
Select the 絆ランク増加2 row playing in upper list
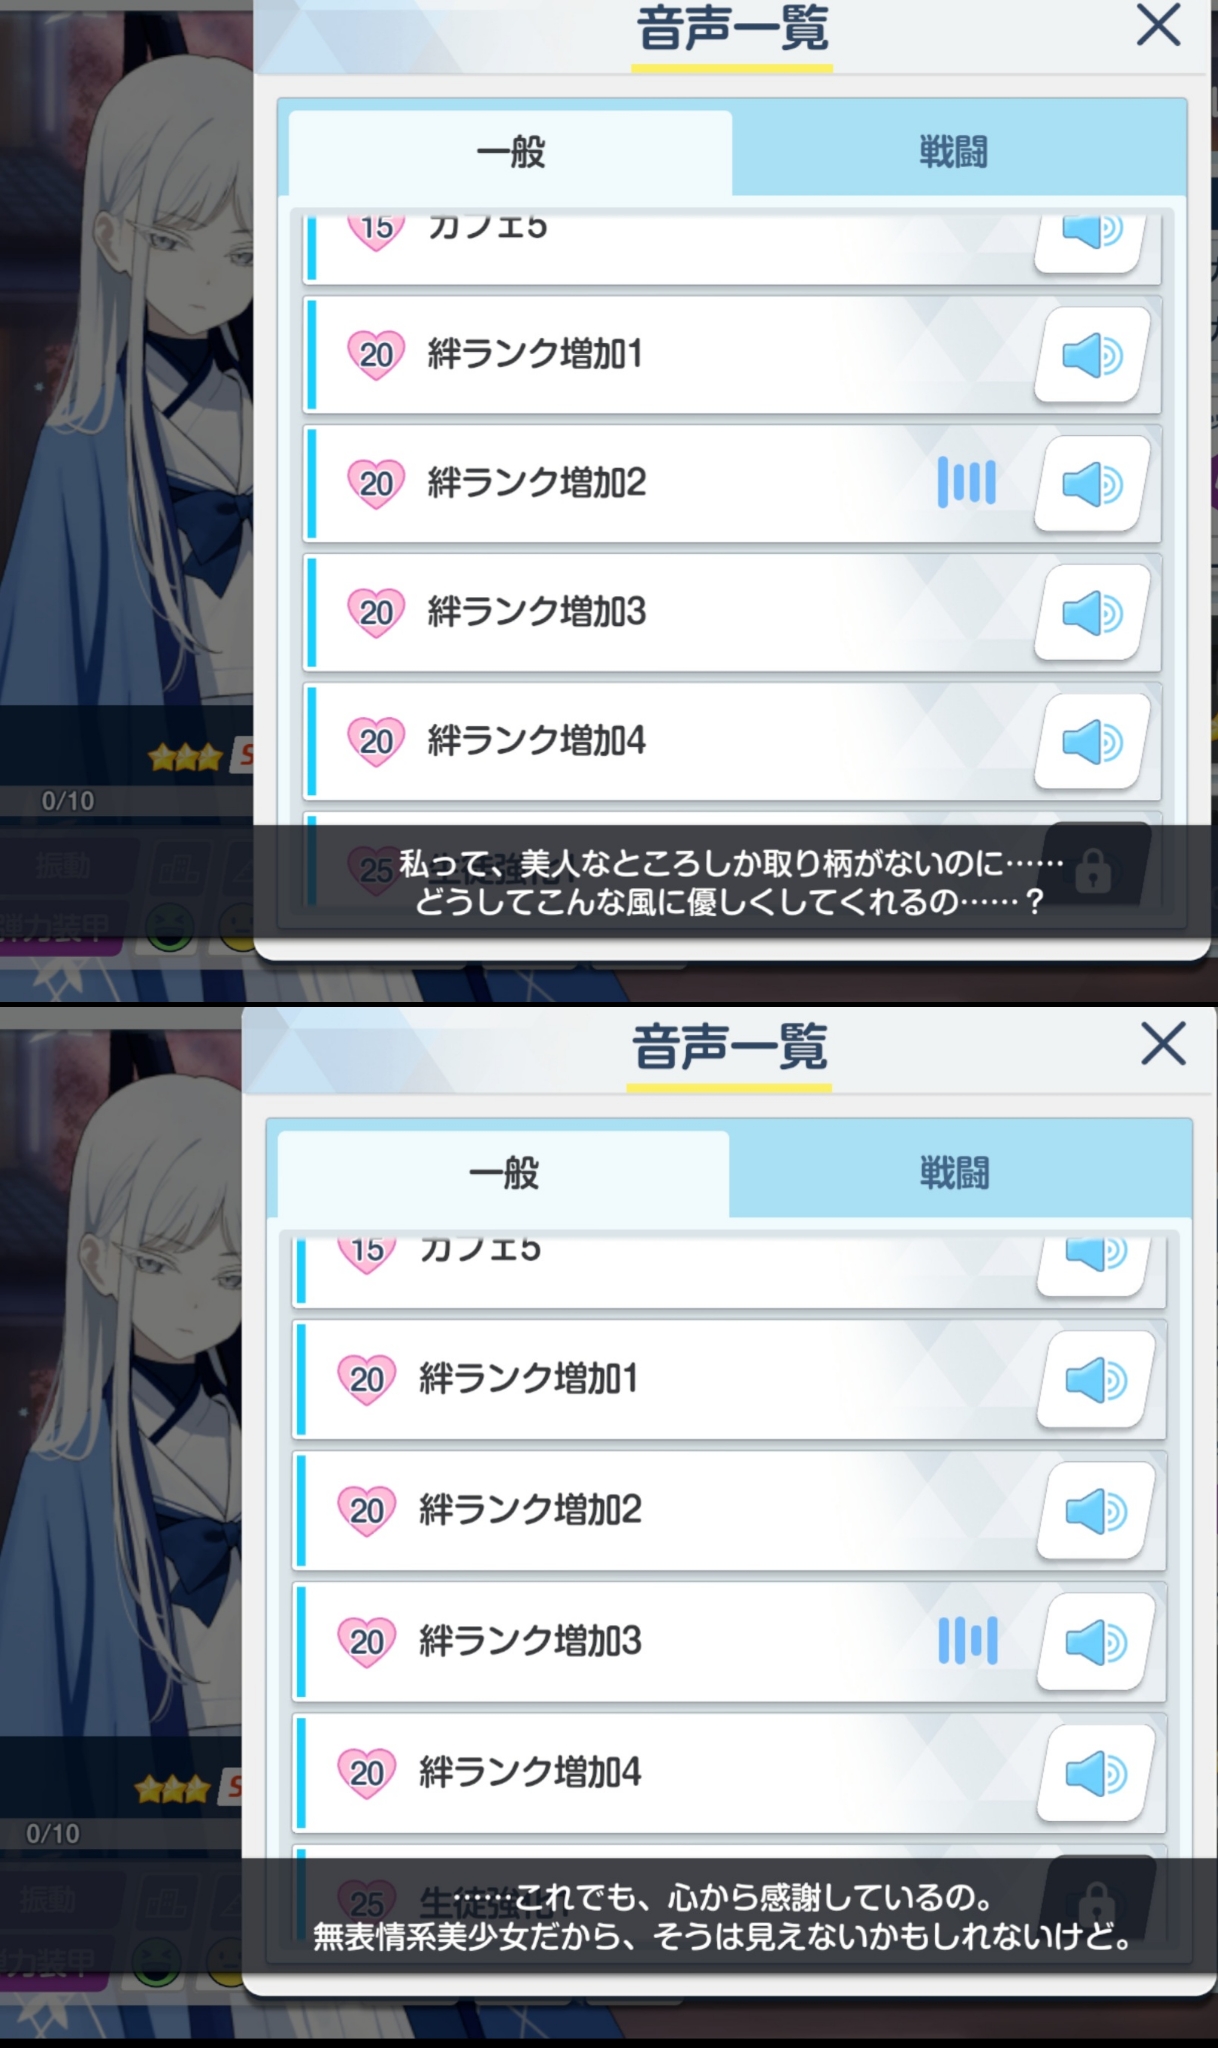(733, 484)
